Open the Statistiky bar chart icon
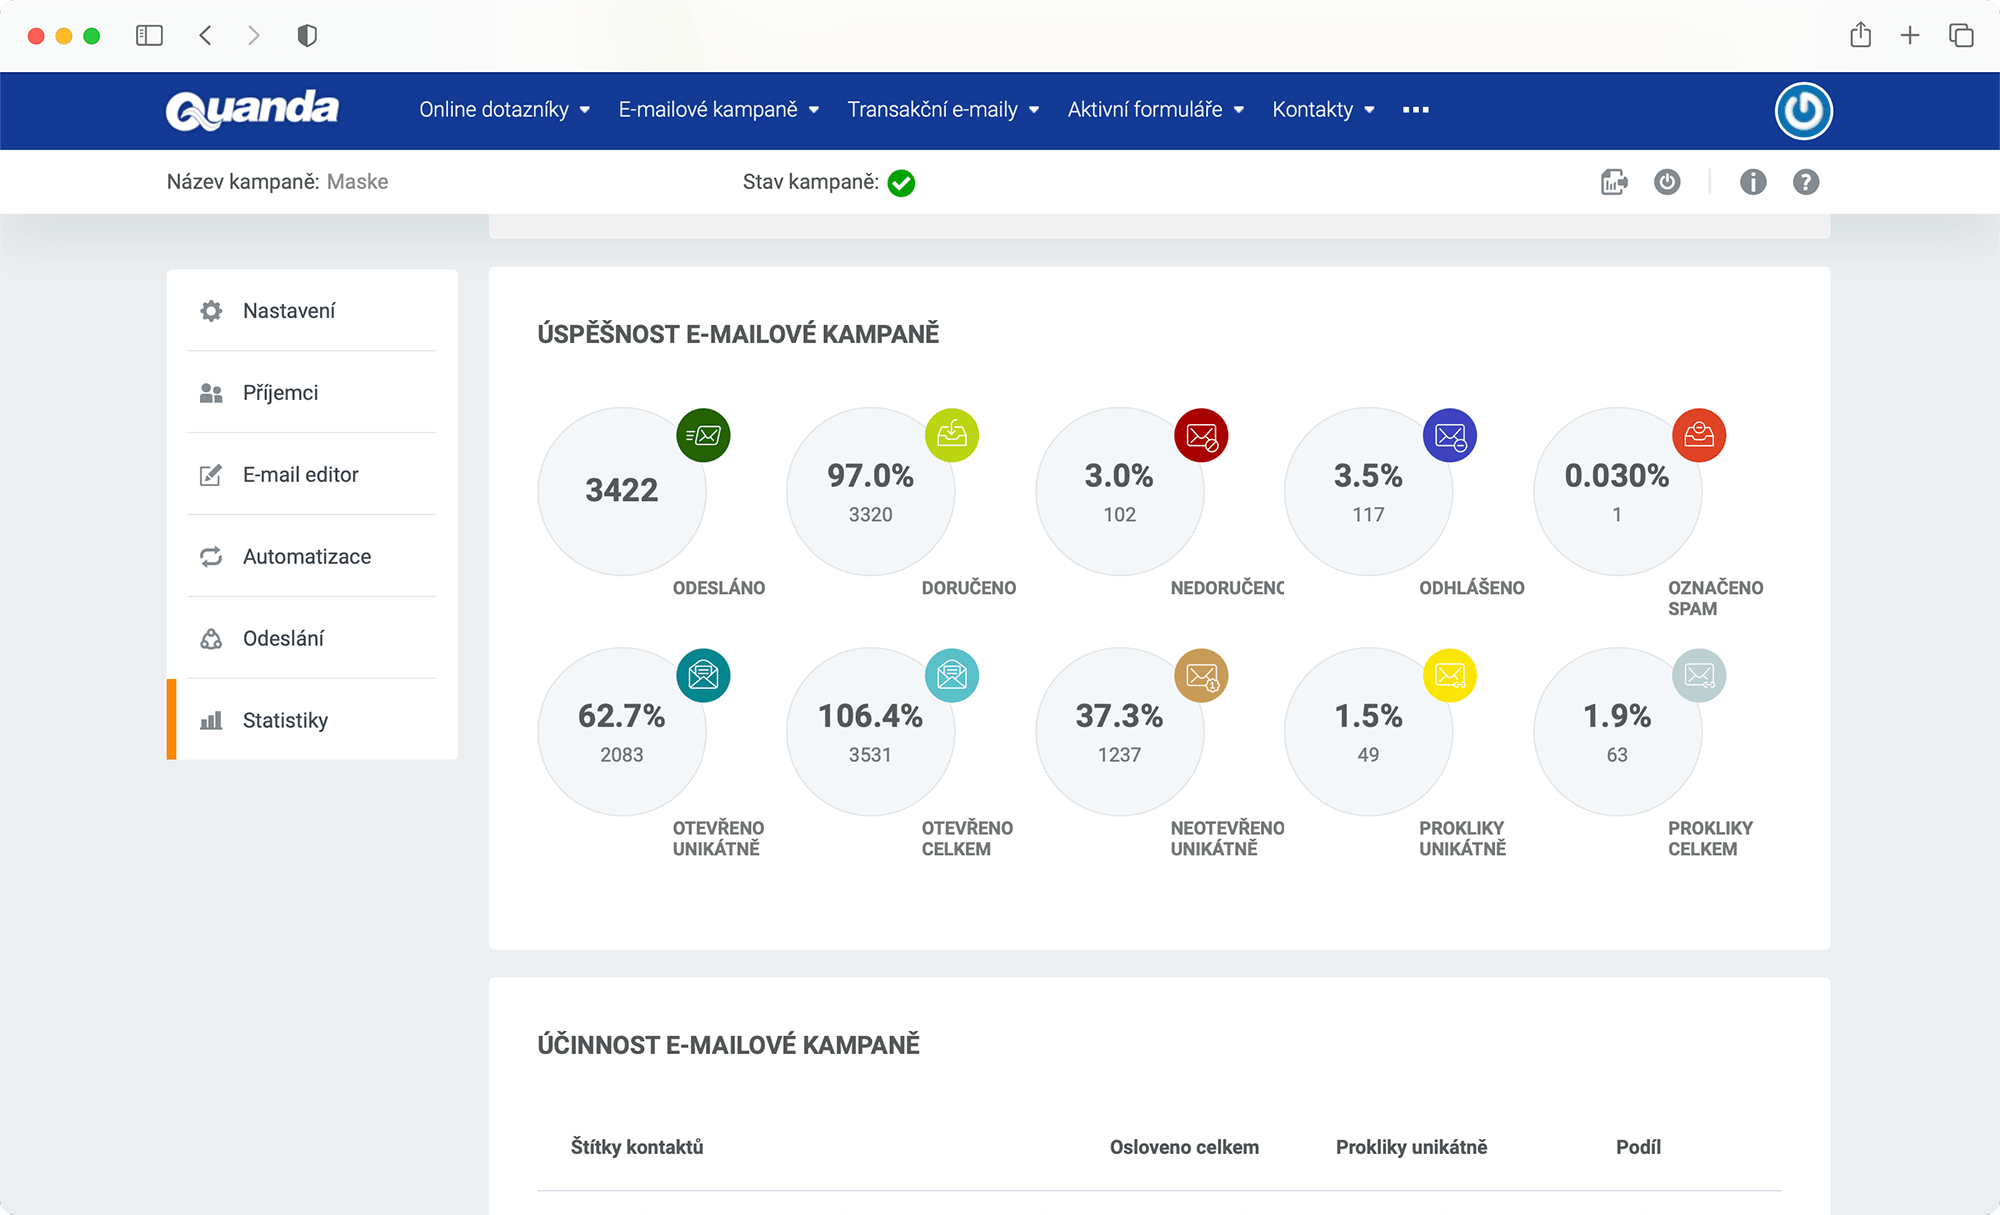This screenshot has height=1215, width=2000. click(x=210, y=719)
